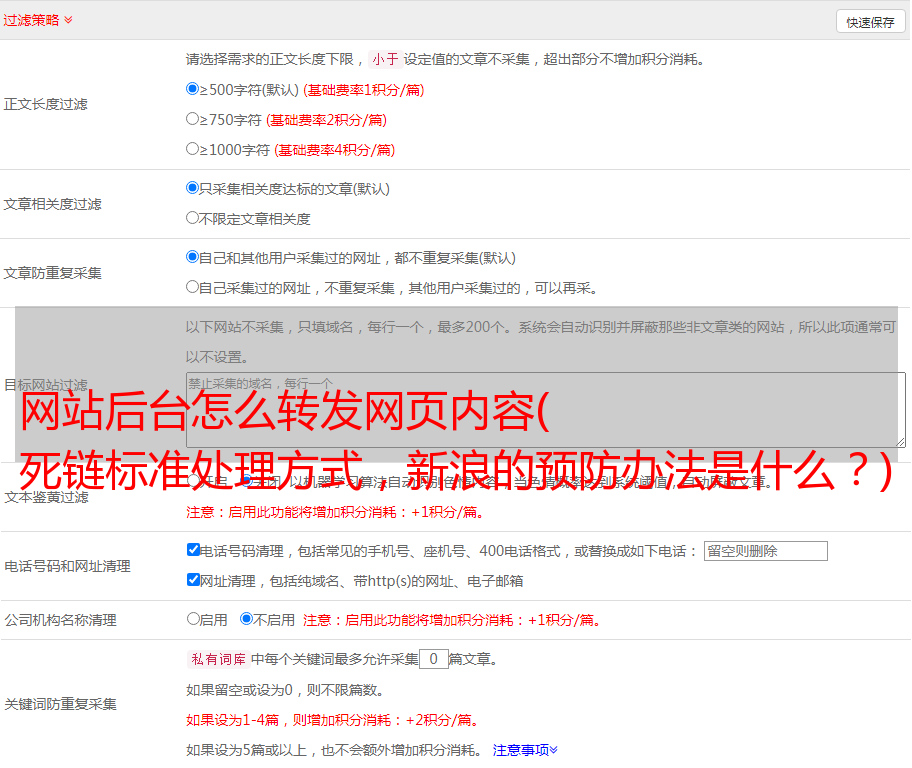Select the ≥500字符(默认) radio option
This screenshot has width=912, height=768.
click(x=192, y=89)
